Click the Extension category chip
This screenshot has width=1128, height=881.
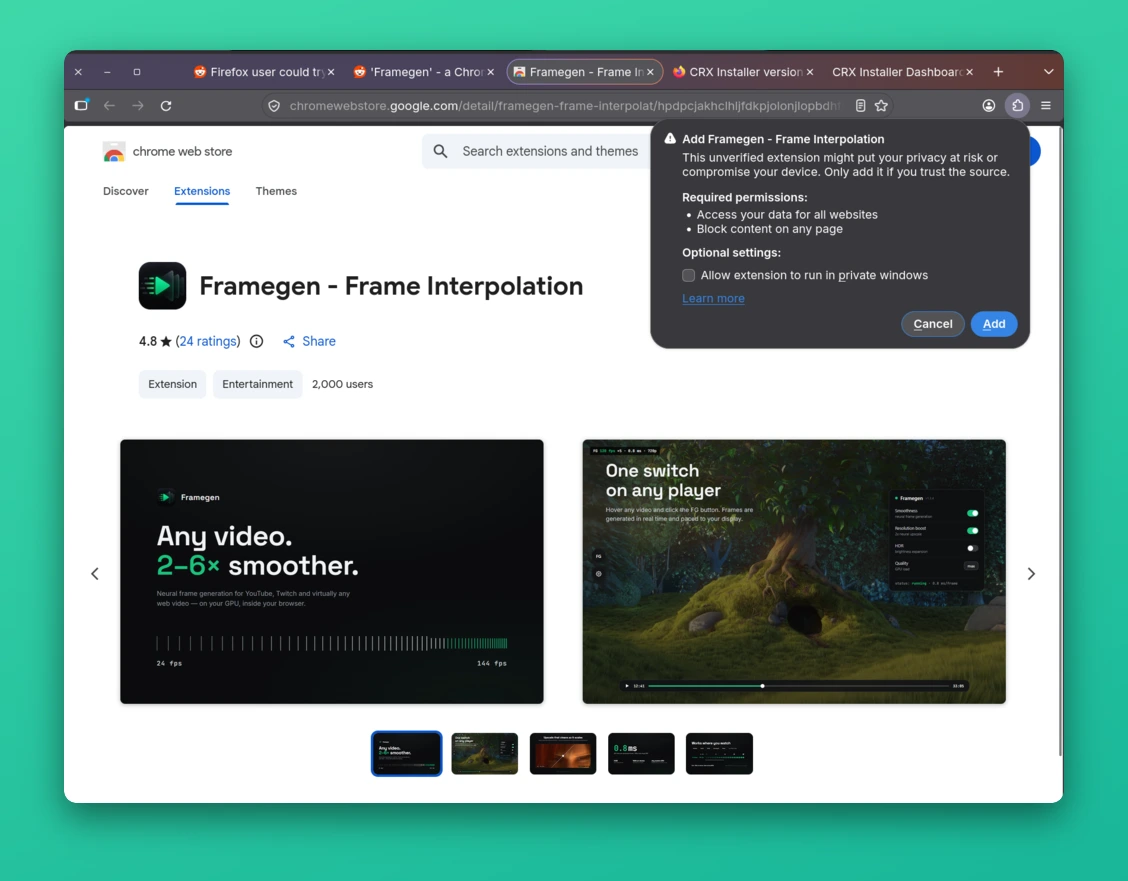click(173, 384)
